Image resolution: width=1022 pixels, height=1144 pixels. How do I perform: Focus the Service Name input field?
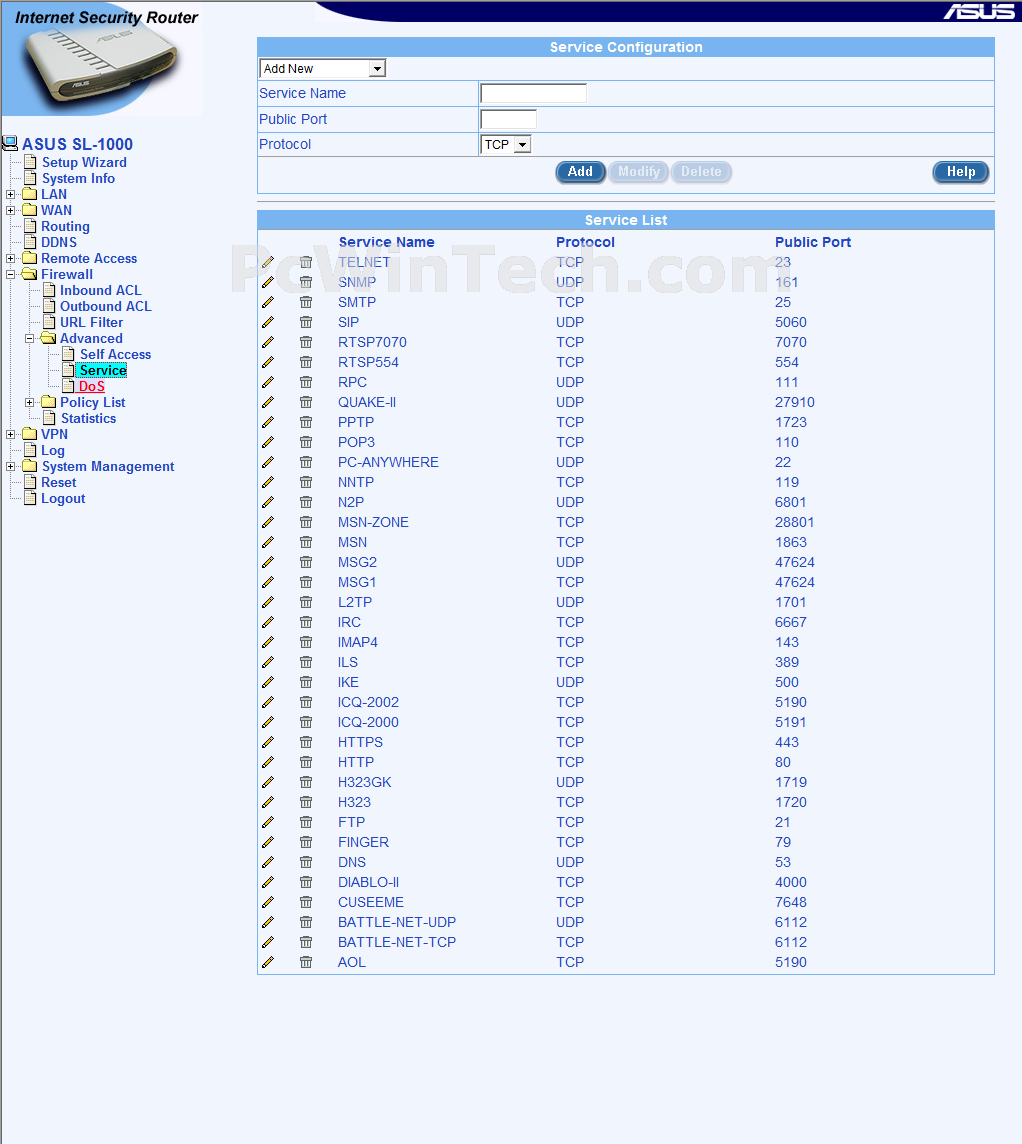coord(533,93)
